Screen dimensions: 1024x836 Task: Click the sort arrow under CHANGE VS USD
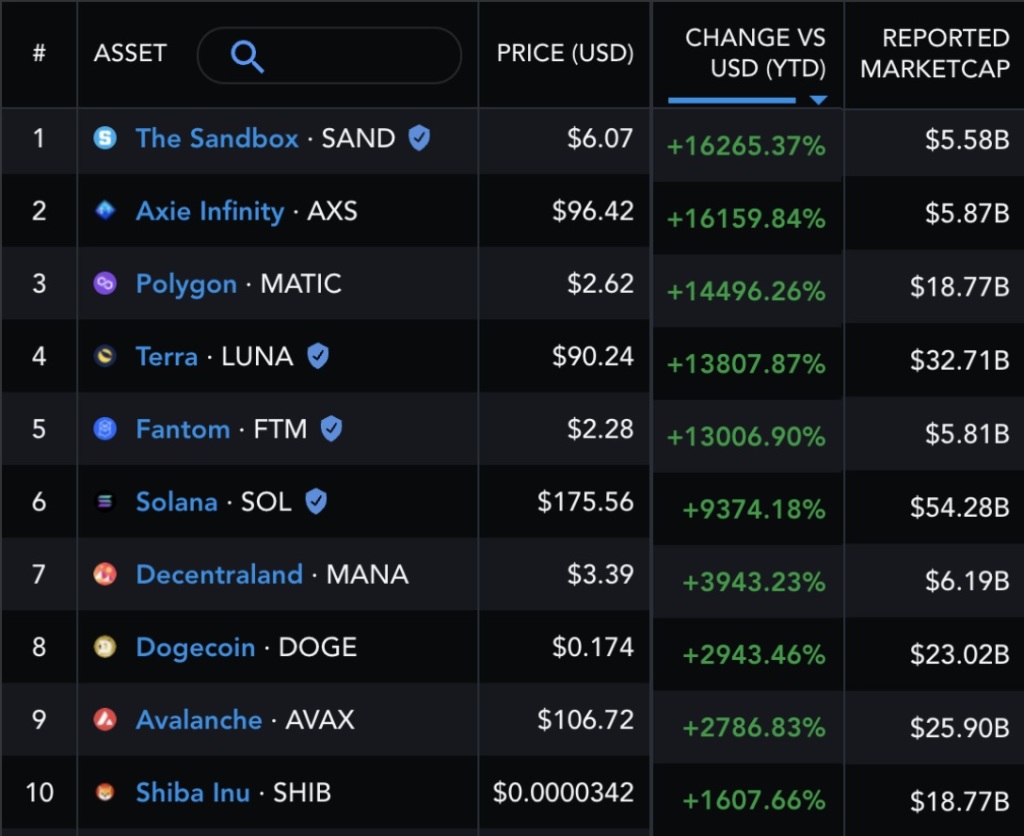pos(818,100)
